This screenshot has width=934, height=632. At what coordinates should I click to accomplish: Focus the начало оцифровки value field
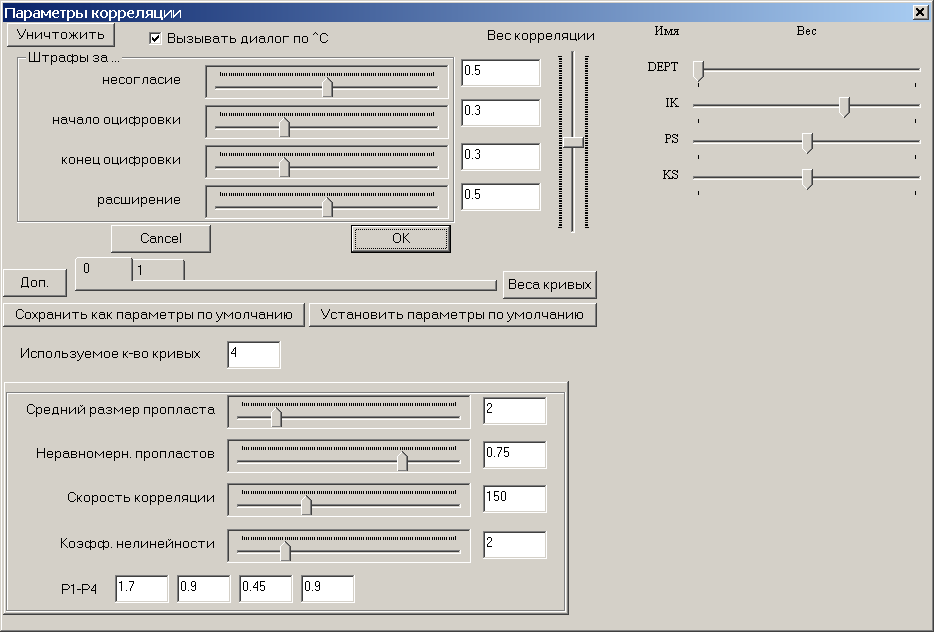(501, 113)
